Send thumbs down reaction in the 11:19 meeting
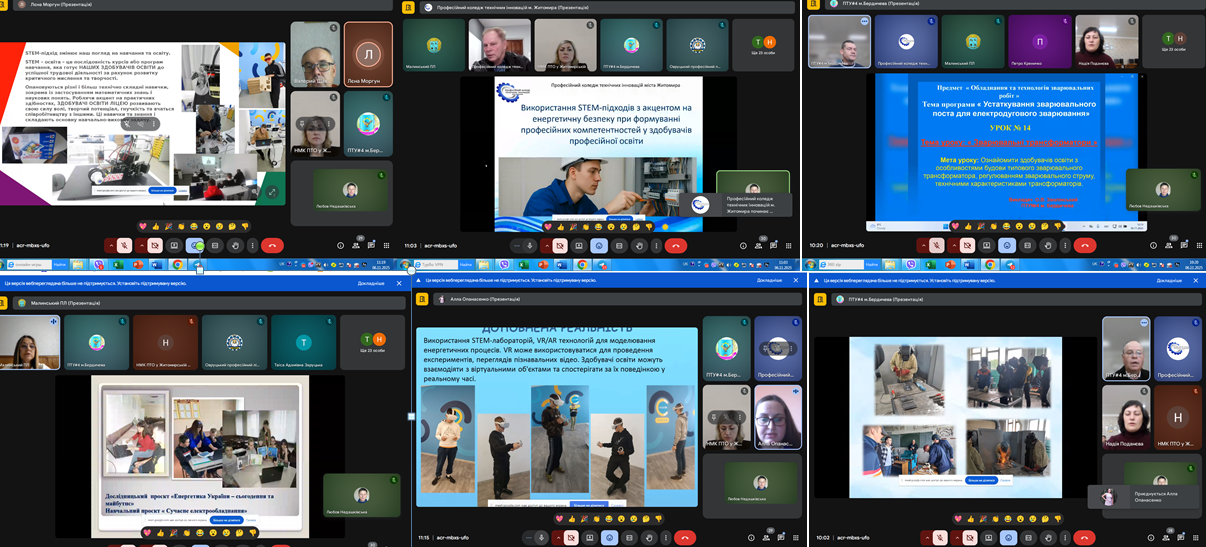The image size is (1206, 547). 246,226
